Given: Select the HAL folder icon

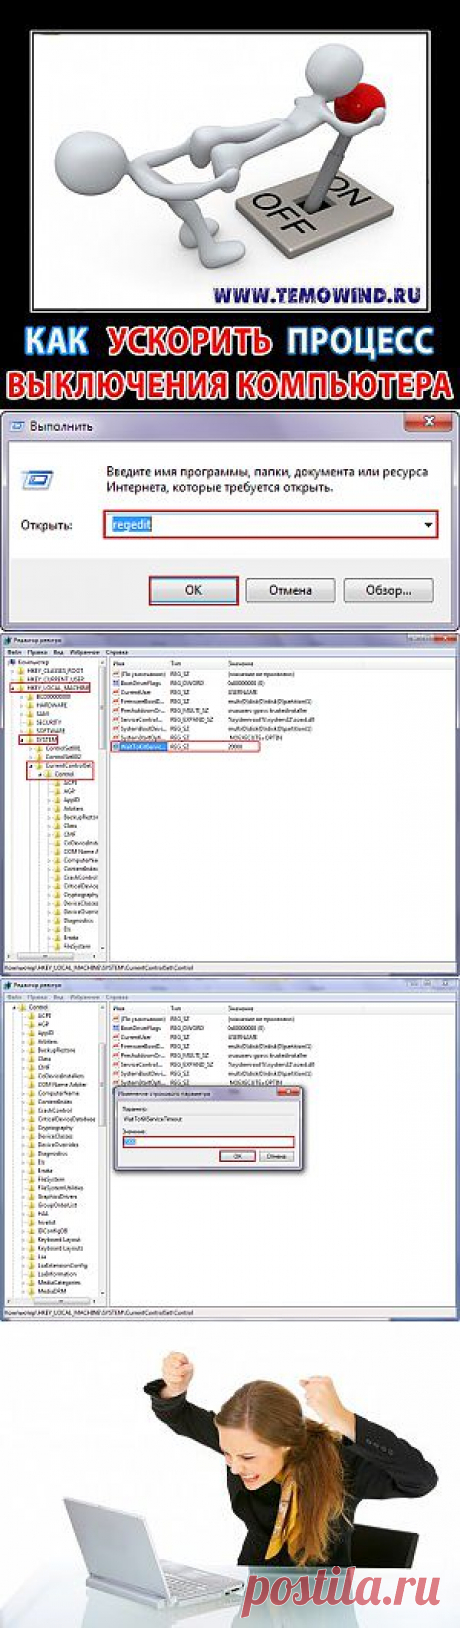Looking at the screenshot, I should (32, 1213).
